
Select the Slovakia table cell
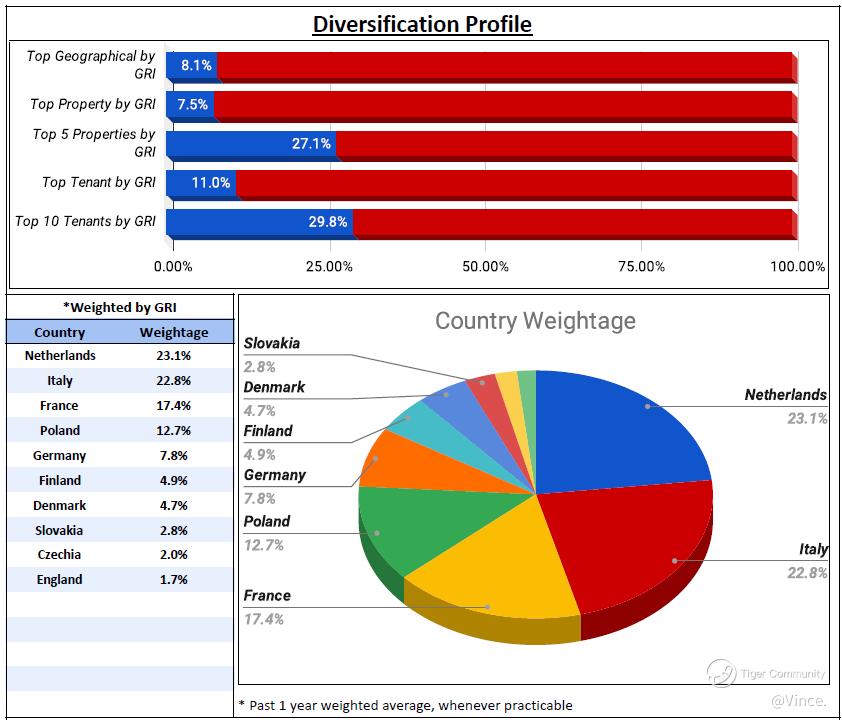pyautogui.click(x=59, y=530)
